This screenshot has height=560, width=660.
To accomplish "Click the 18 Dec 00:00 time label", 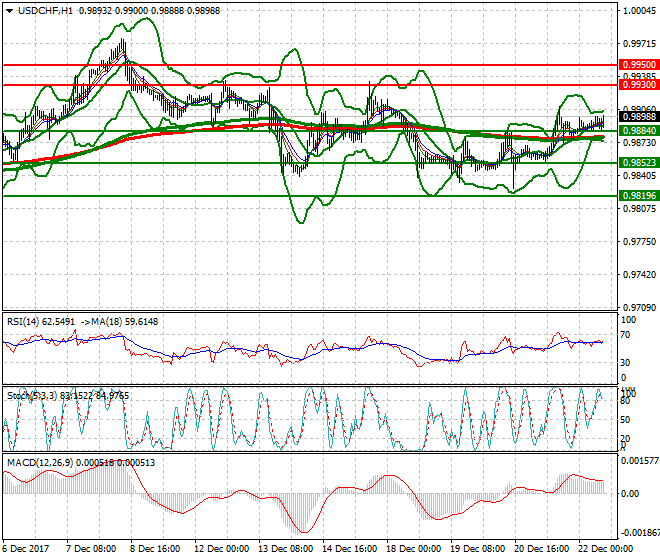I will 413,549.
